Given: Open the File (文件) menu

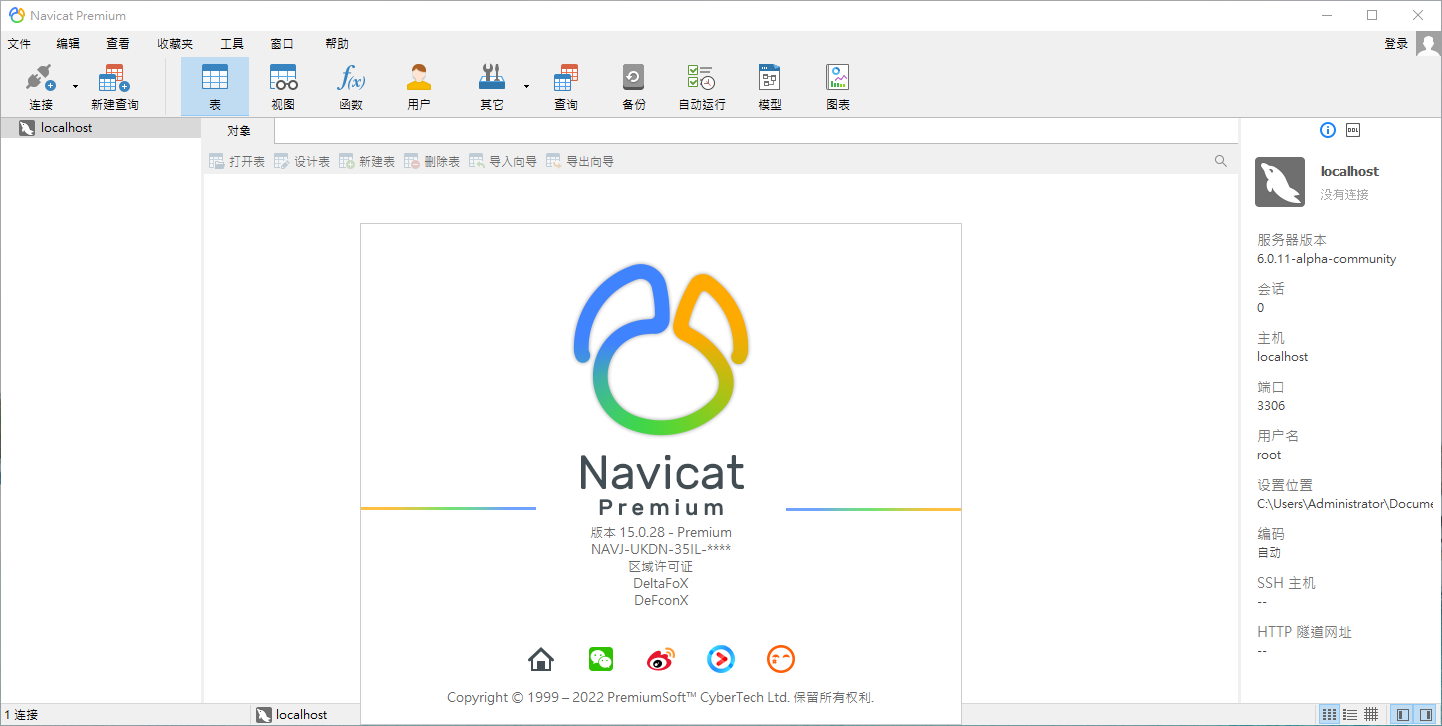Looking at the screenshot, I should click(19, 44).
